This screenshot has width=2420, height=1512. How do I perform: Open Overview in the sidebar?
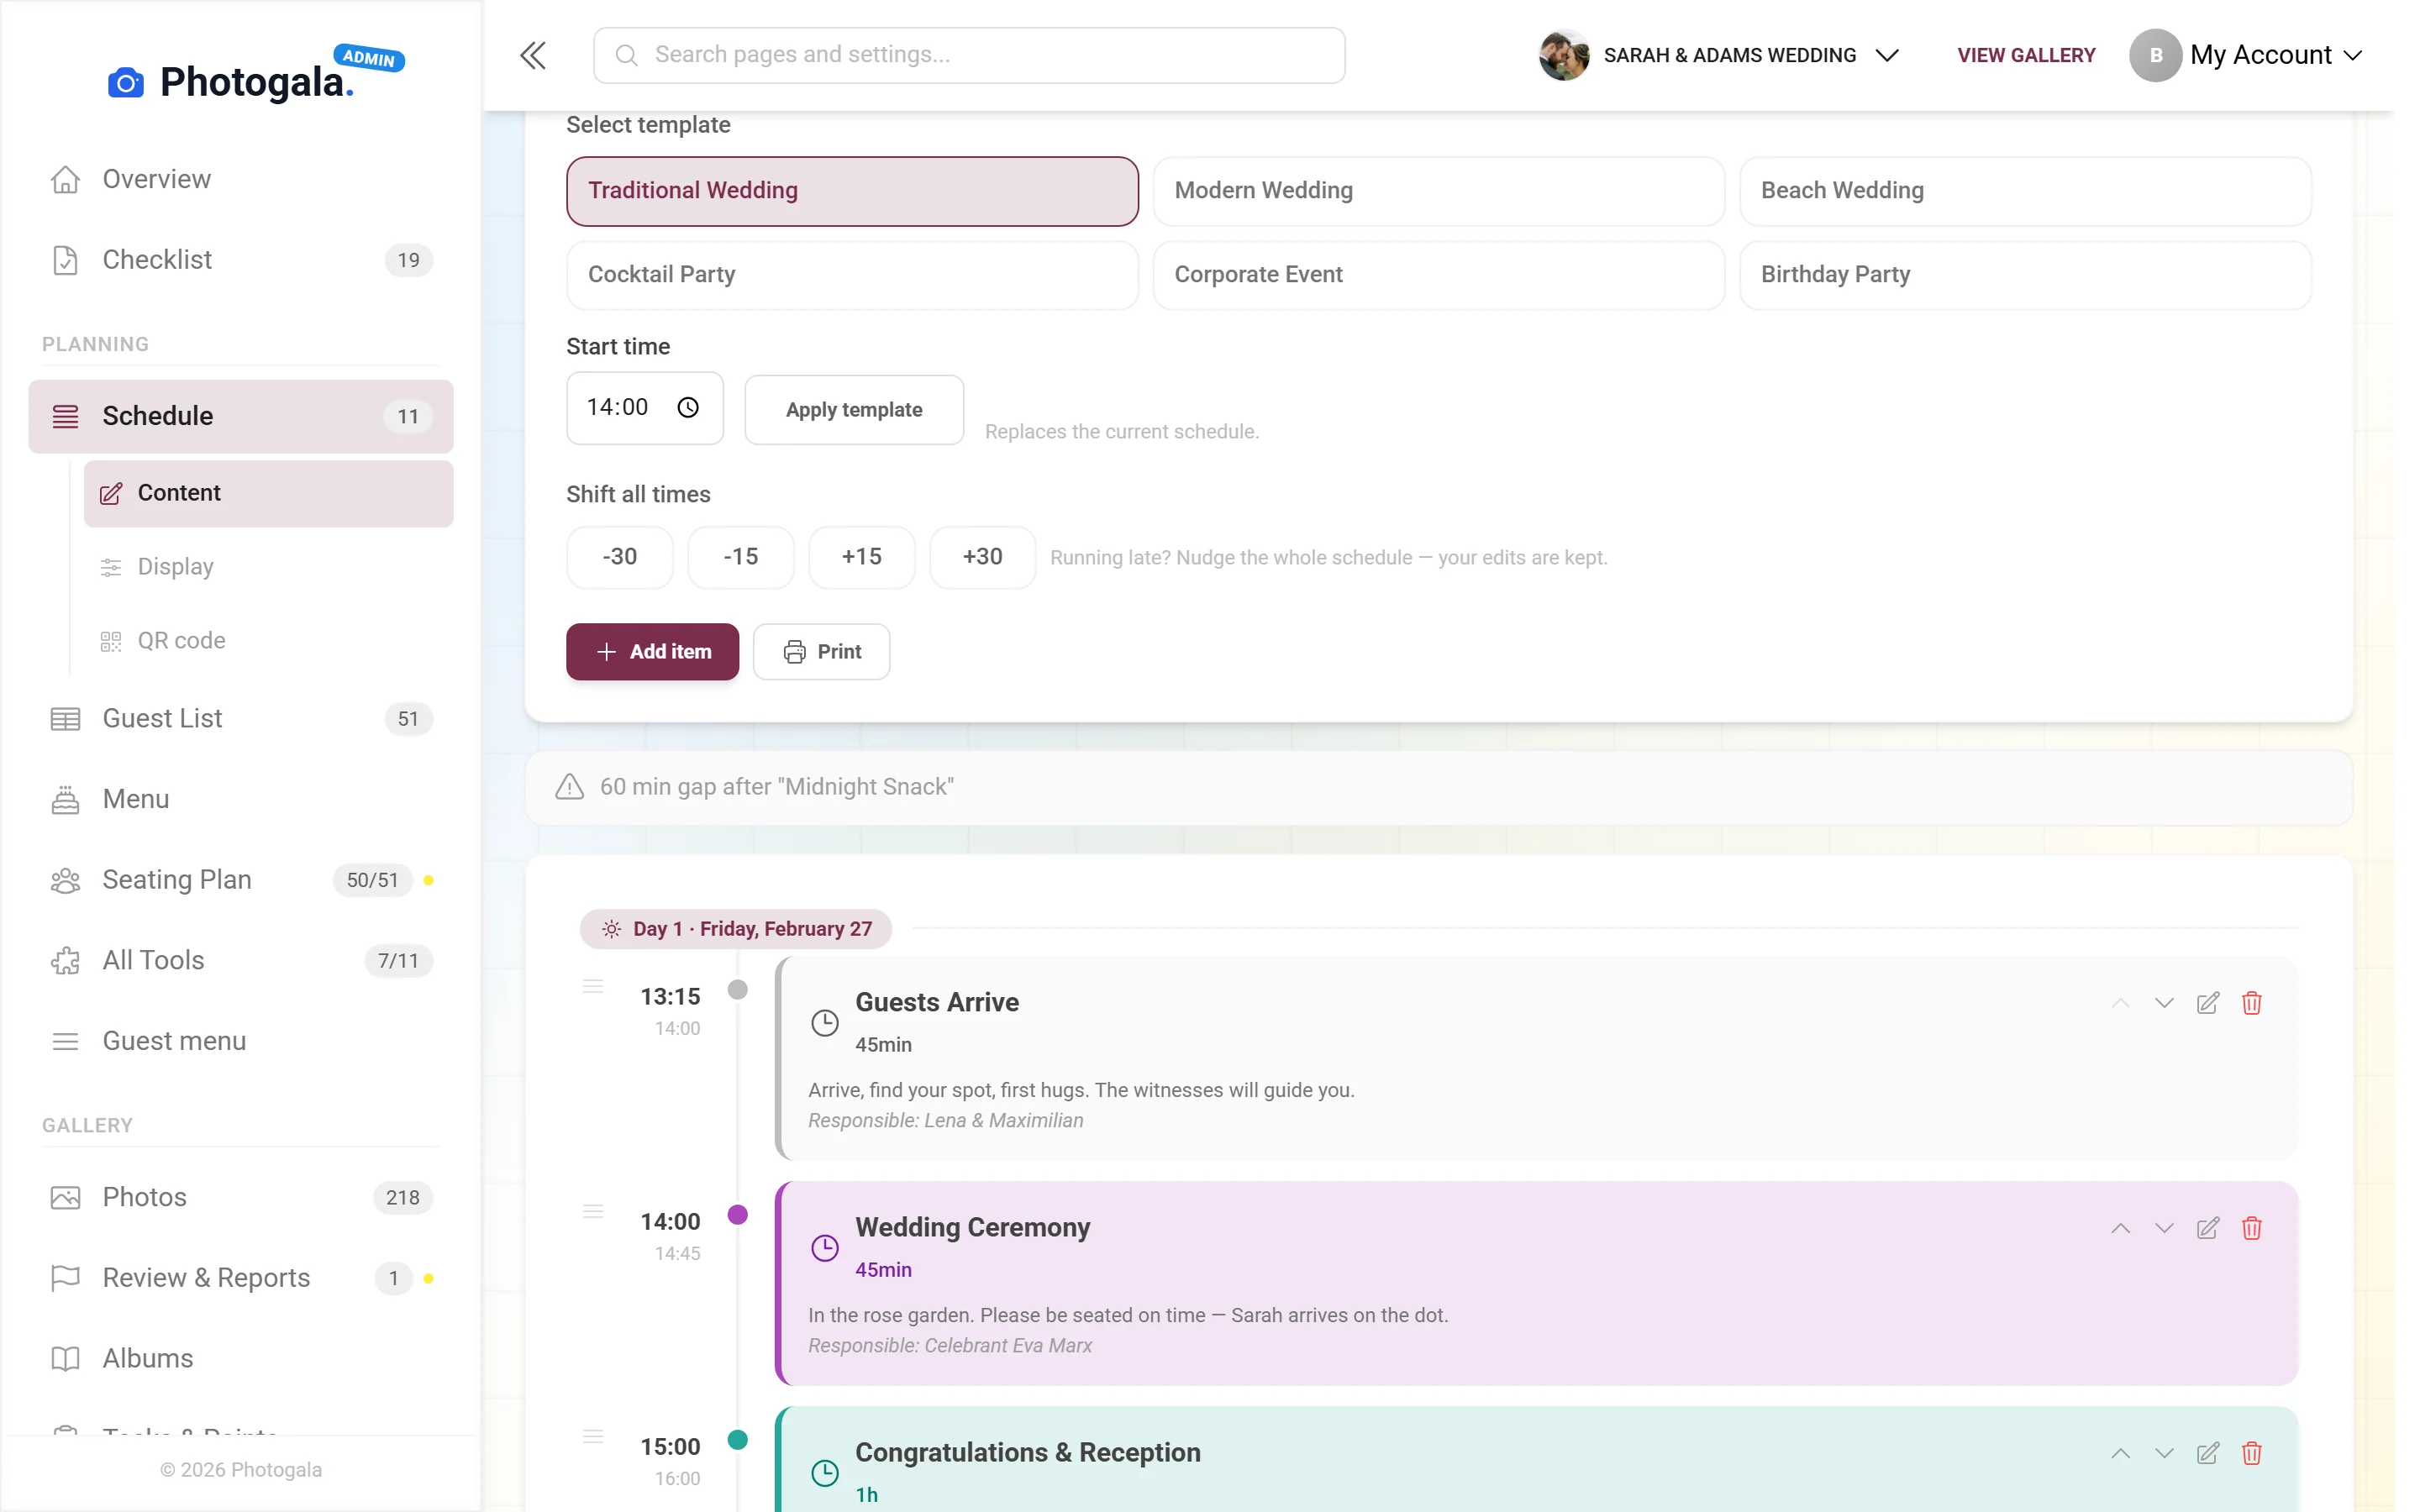click(241, 179)
